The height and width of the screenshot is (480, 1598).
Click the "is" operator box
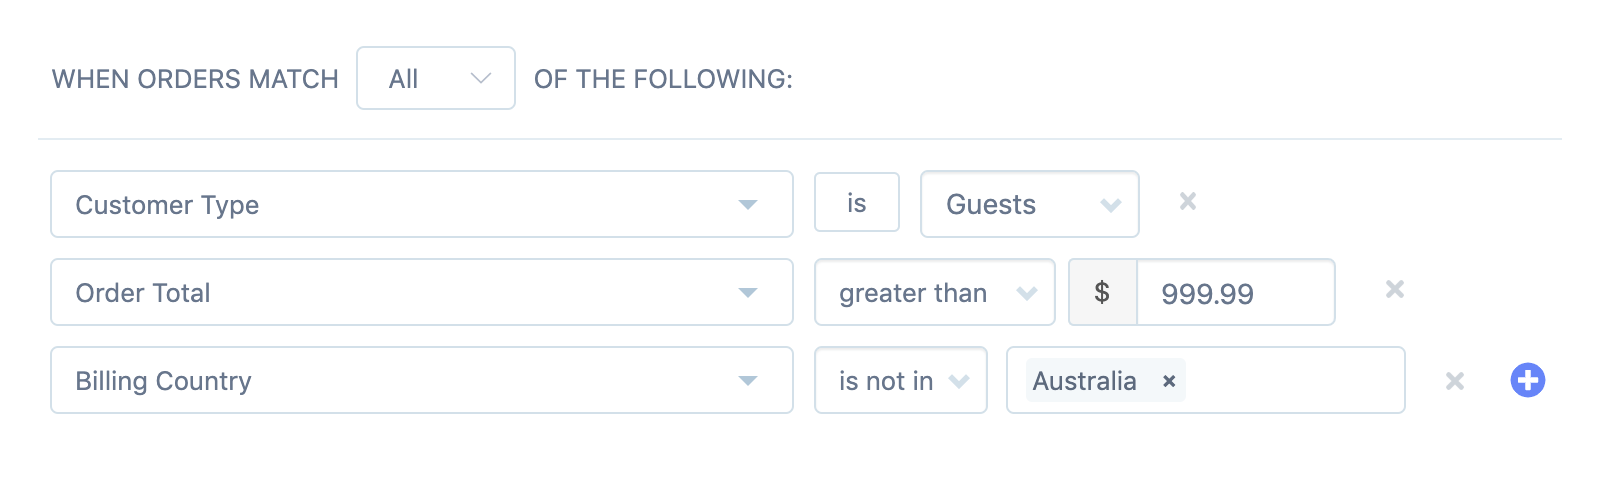(x=857, y=203)
